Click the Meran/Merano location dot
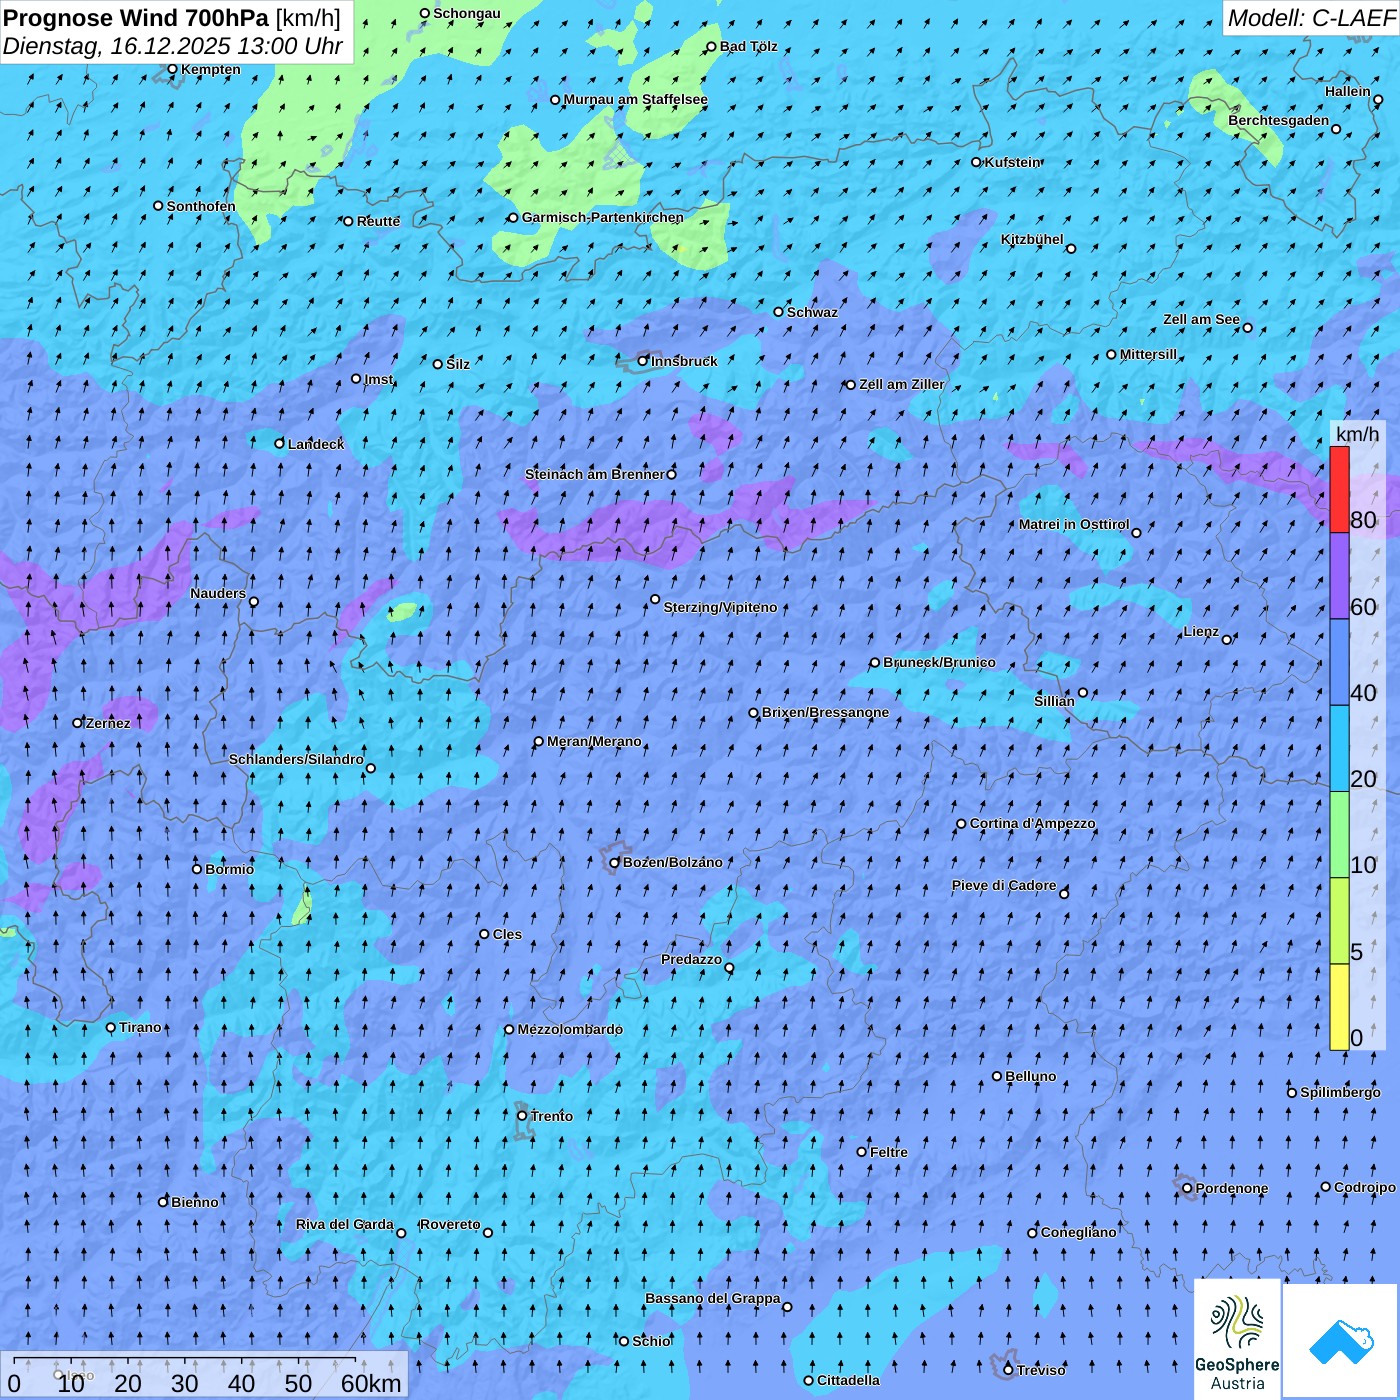This screenshot has width=1400, height=1400. tap(539, 742)
